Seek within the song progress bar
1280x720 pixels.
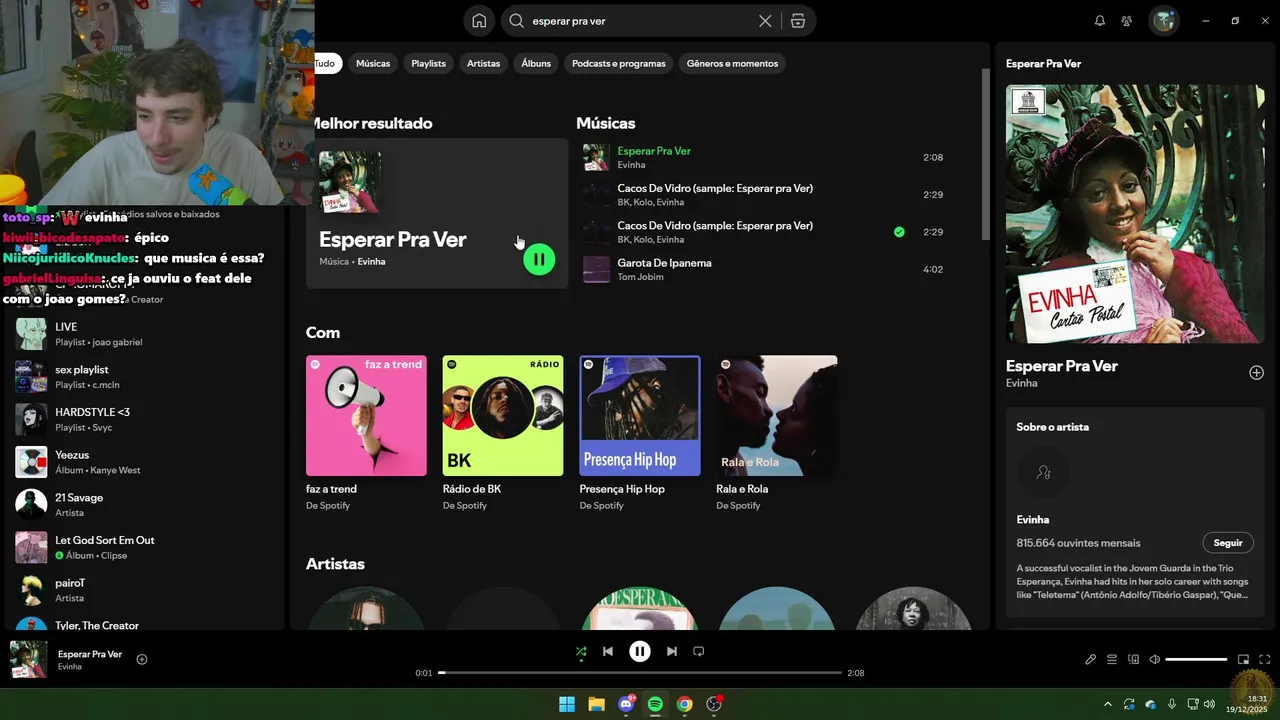point(640,673)
